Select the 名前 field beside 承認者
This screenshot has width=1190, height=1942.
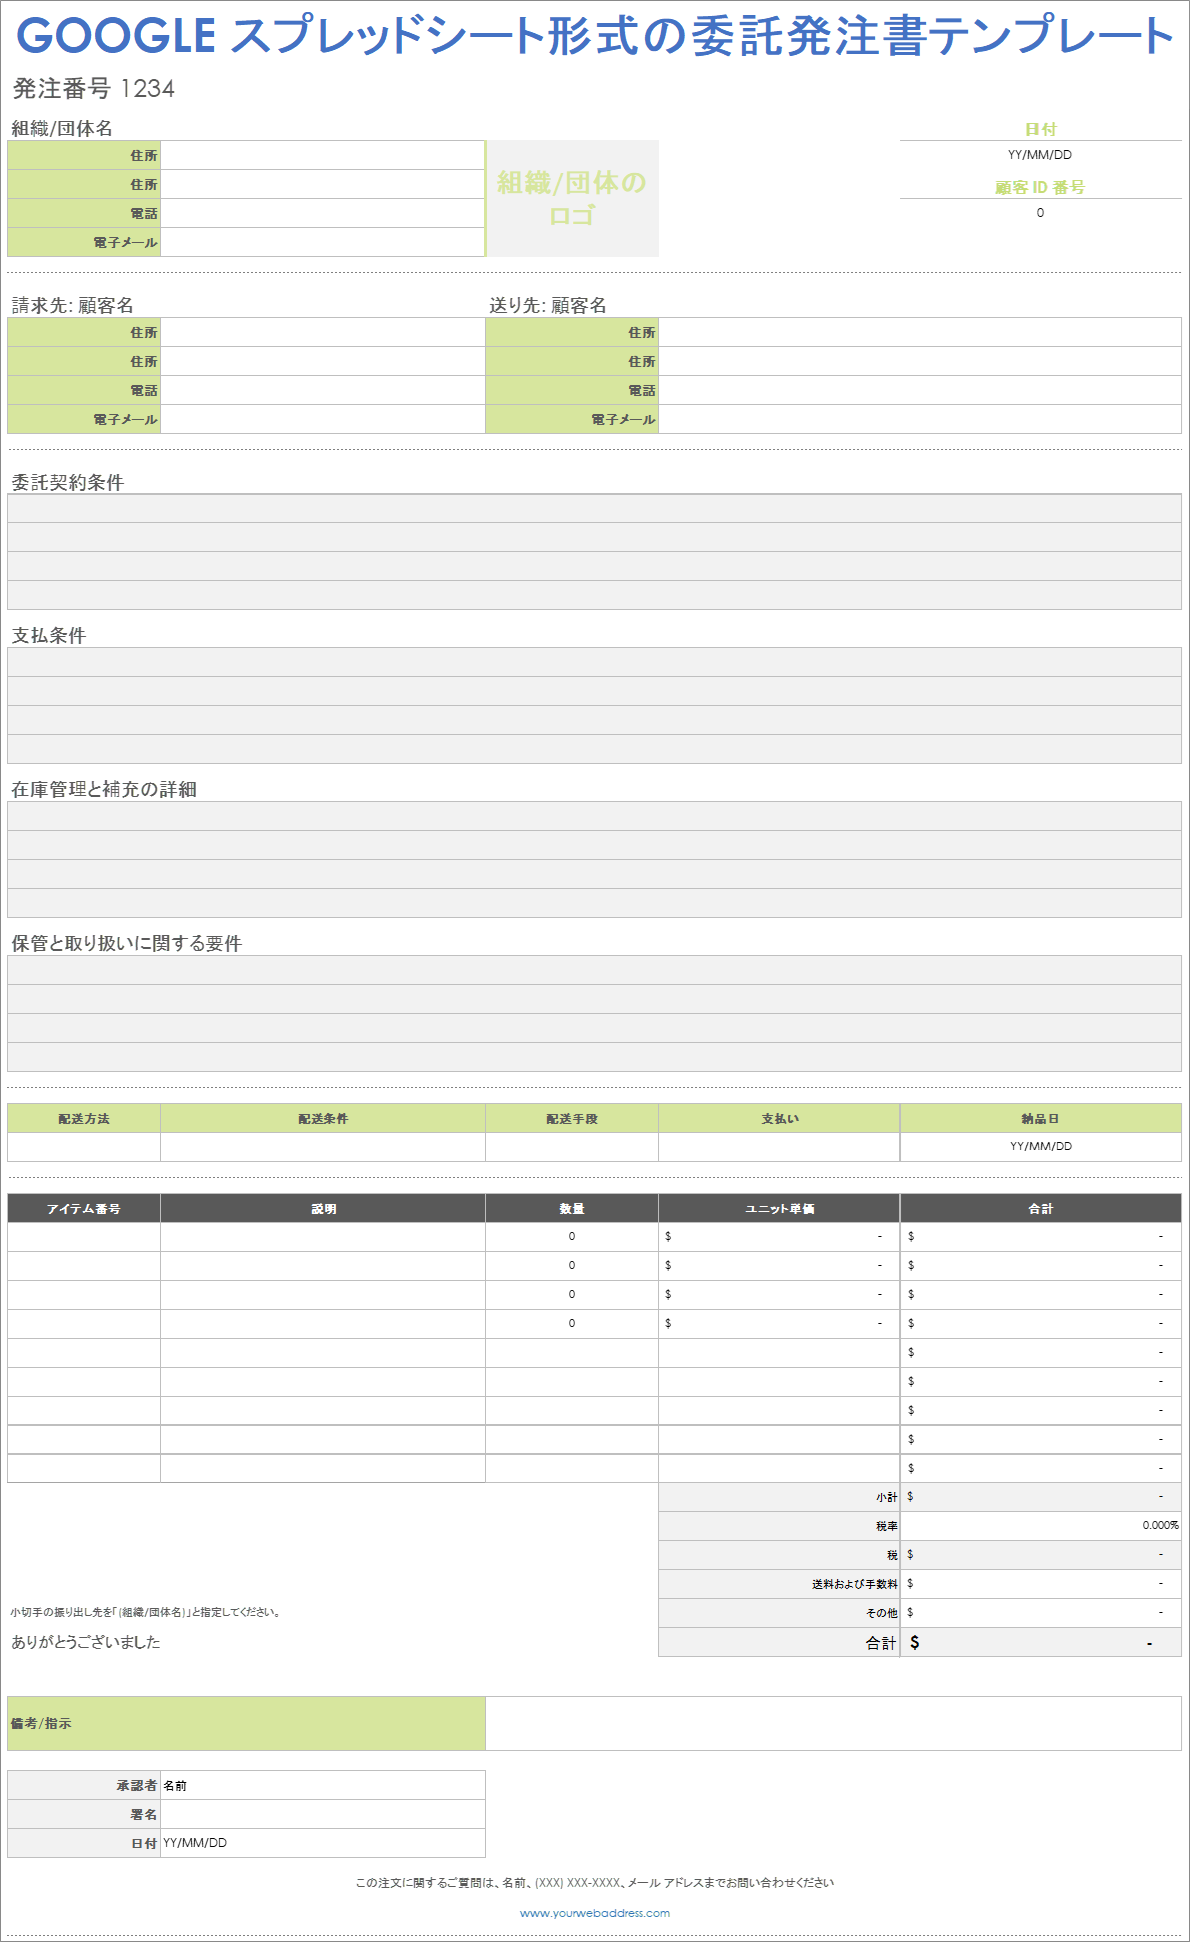pyautogui.click(x=322, y=1785)
